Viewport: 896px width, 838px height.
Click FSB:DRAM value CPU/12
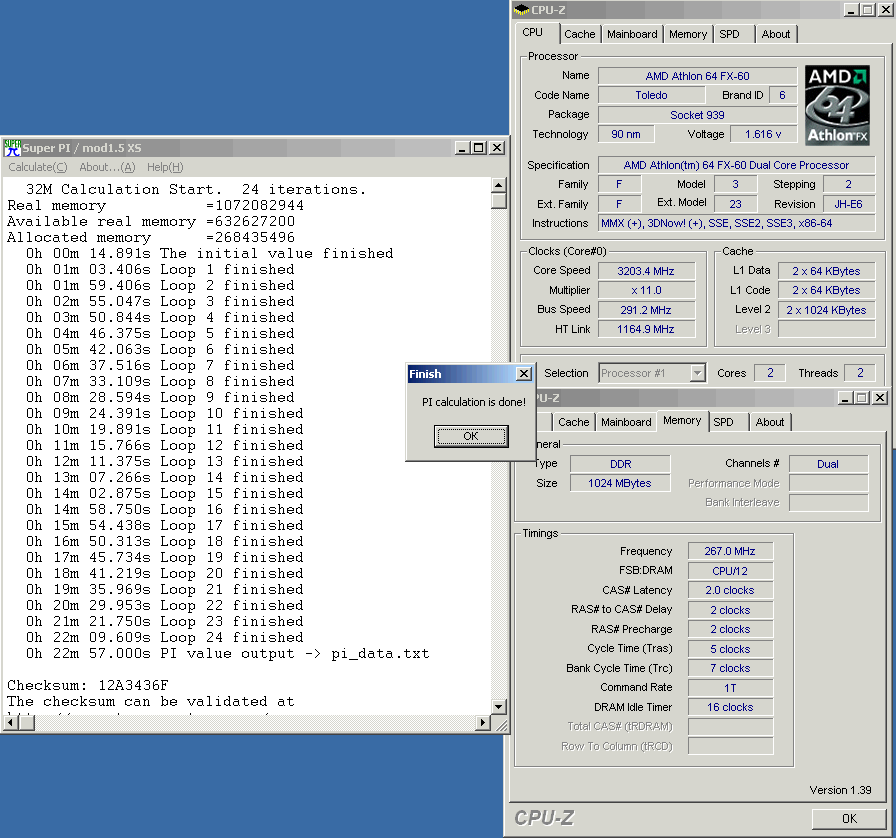730,570
